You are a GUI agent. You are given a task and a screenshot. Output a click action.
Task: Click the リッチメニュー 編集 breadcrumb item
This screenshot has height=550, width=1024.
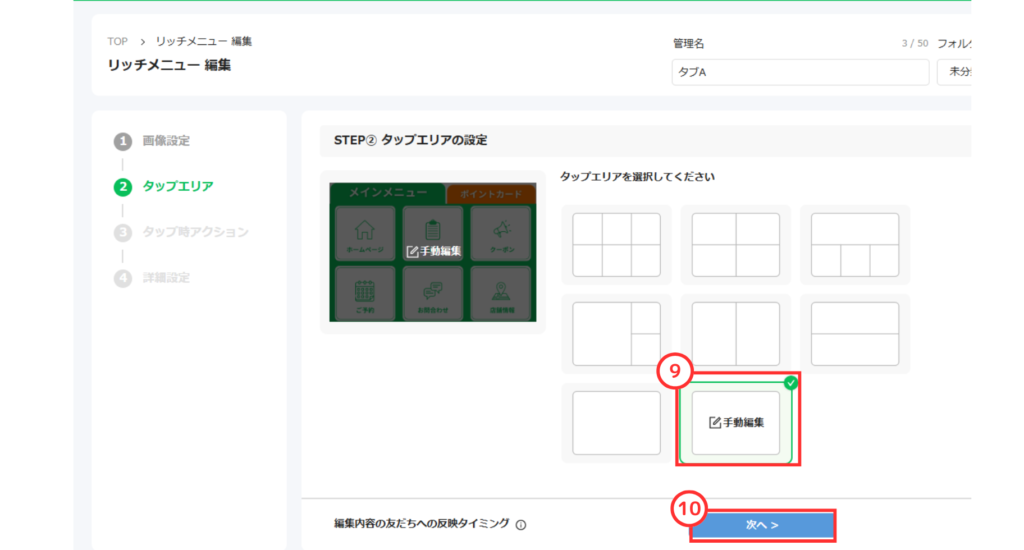(204, 42)
